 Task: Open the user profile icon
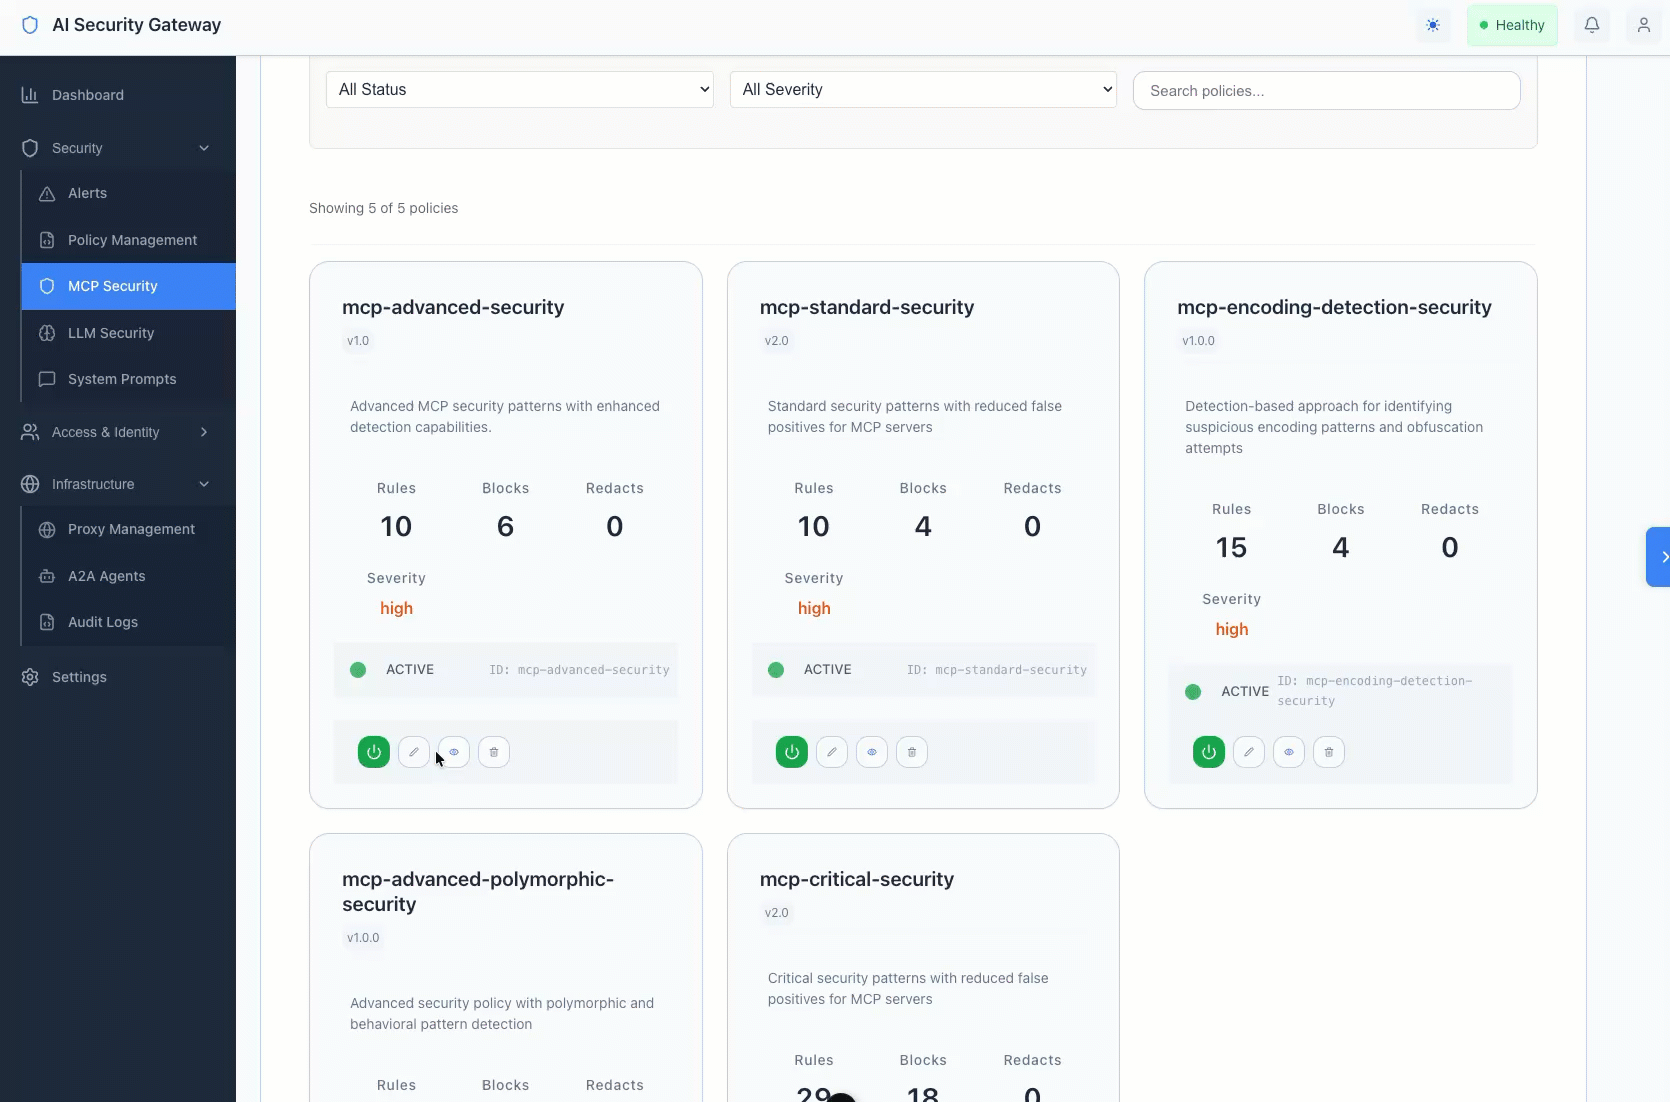click(1645, 25)
